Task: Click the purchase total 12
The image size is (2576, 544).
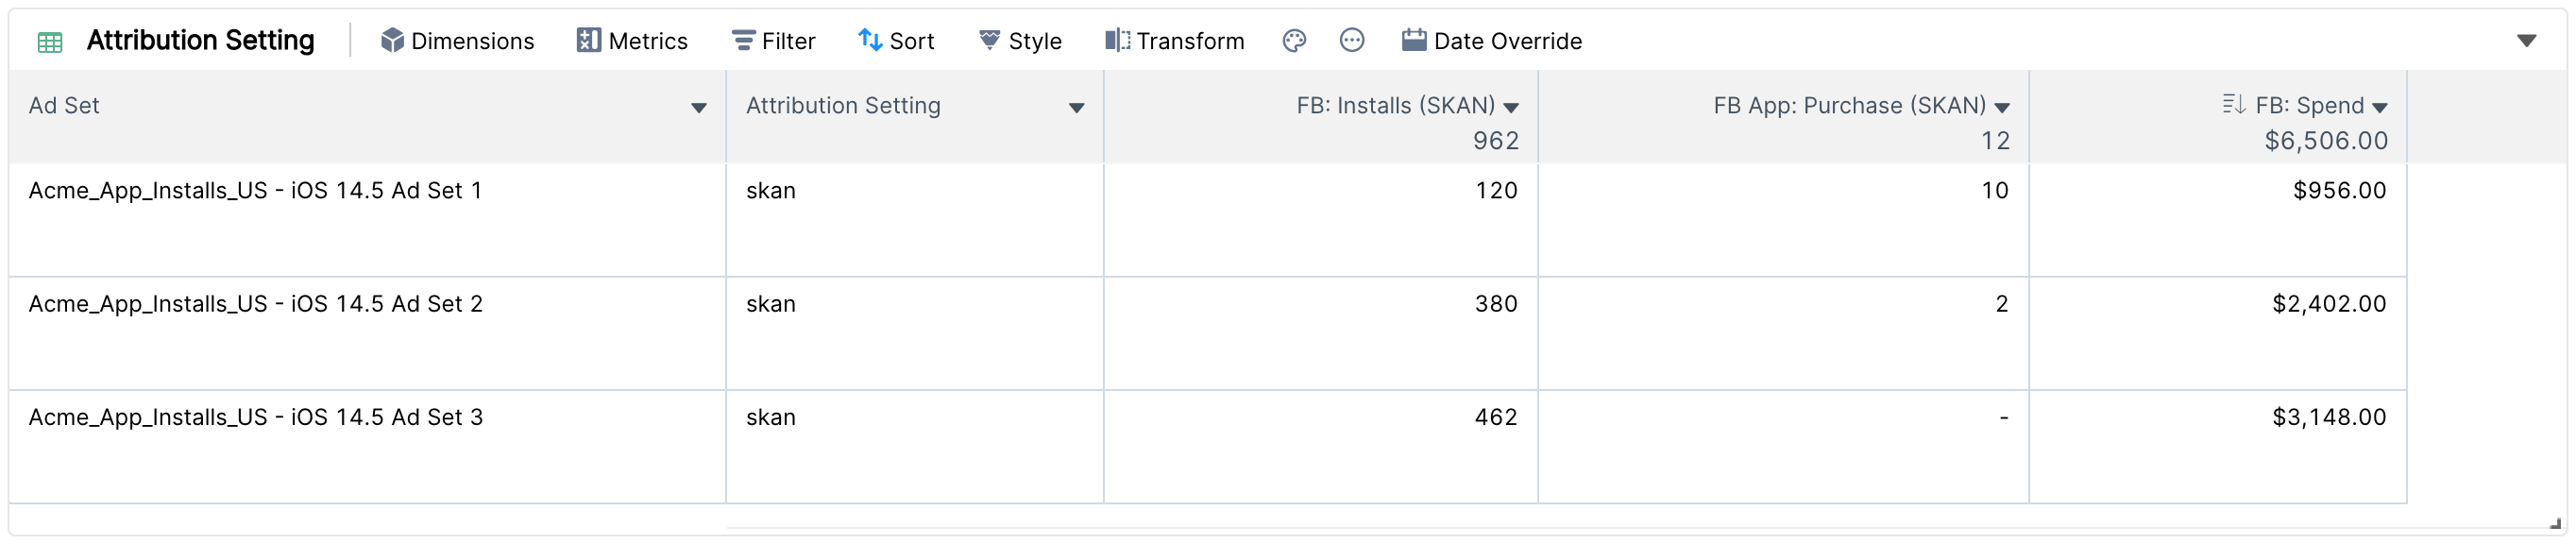Action: click(x=1996, y=141)
